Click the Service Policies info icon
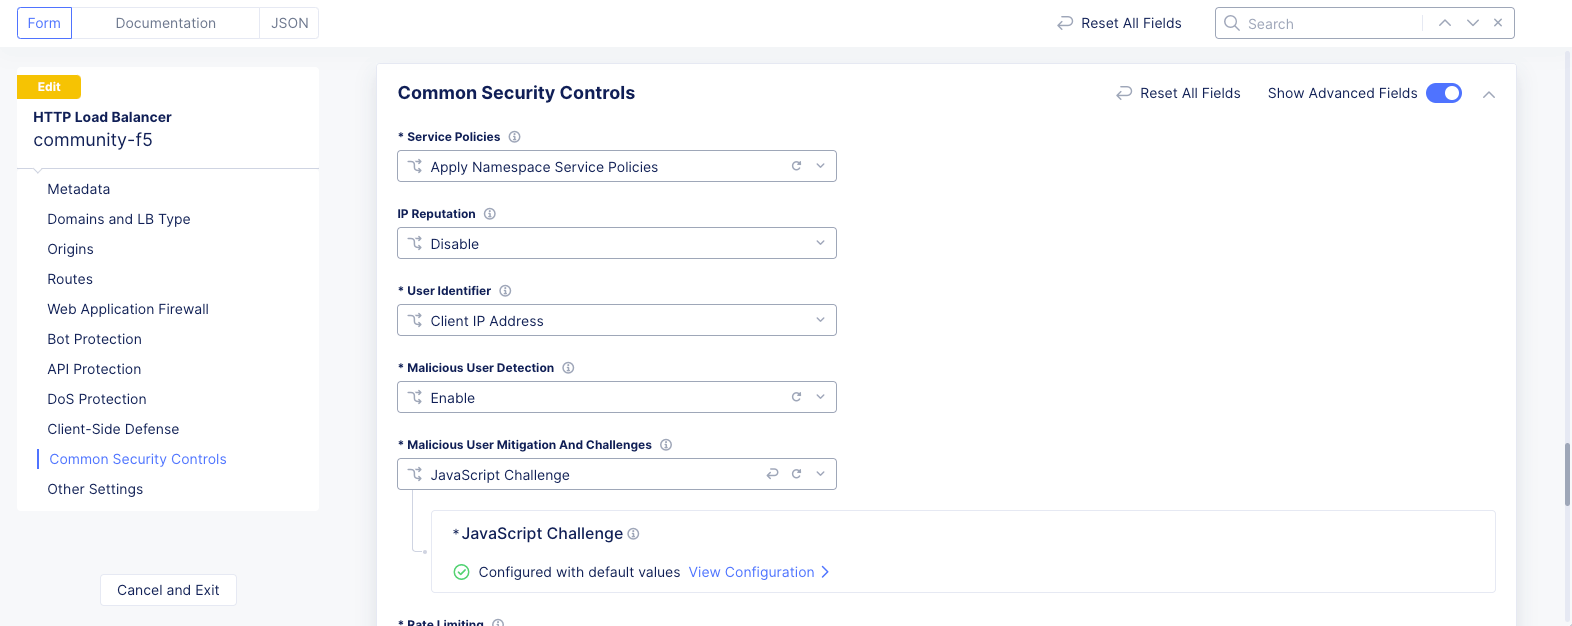The width and height of the screenshot is (1572, 626). click(x=515, y=137)
